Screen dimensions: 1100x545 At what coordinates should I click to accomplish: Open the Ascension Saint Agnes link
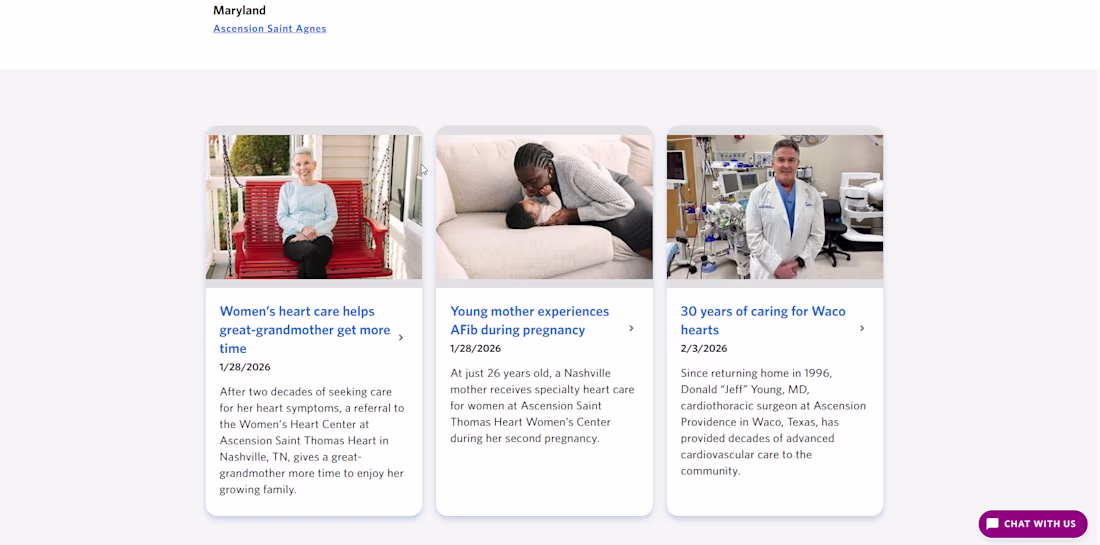(269, 29)
